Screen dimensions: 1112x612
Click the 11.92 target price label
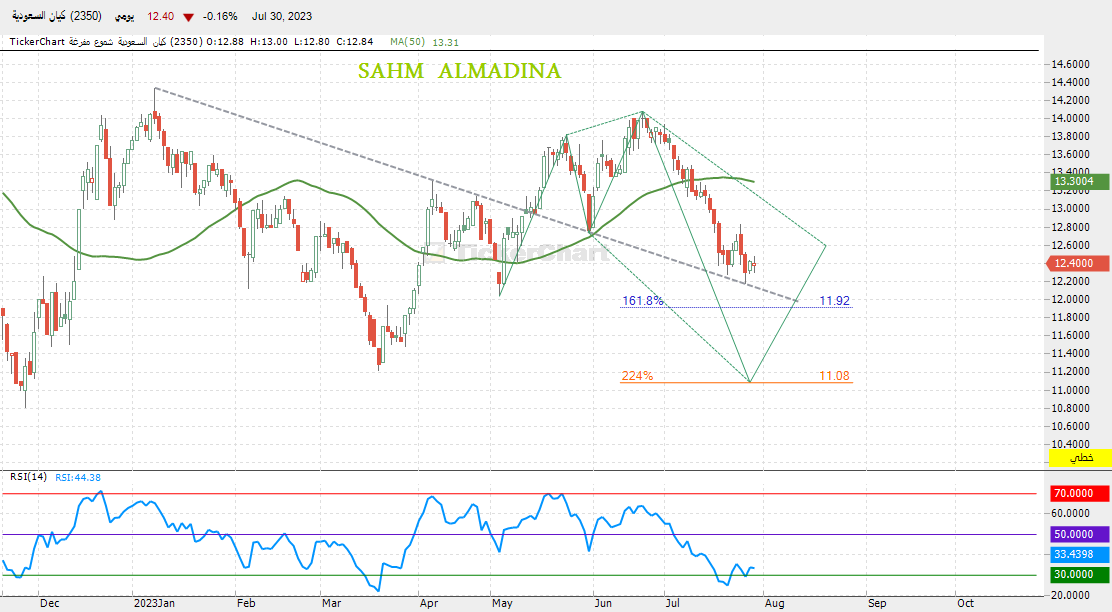tap(835, 301)
